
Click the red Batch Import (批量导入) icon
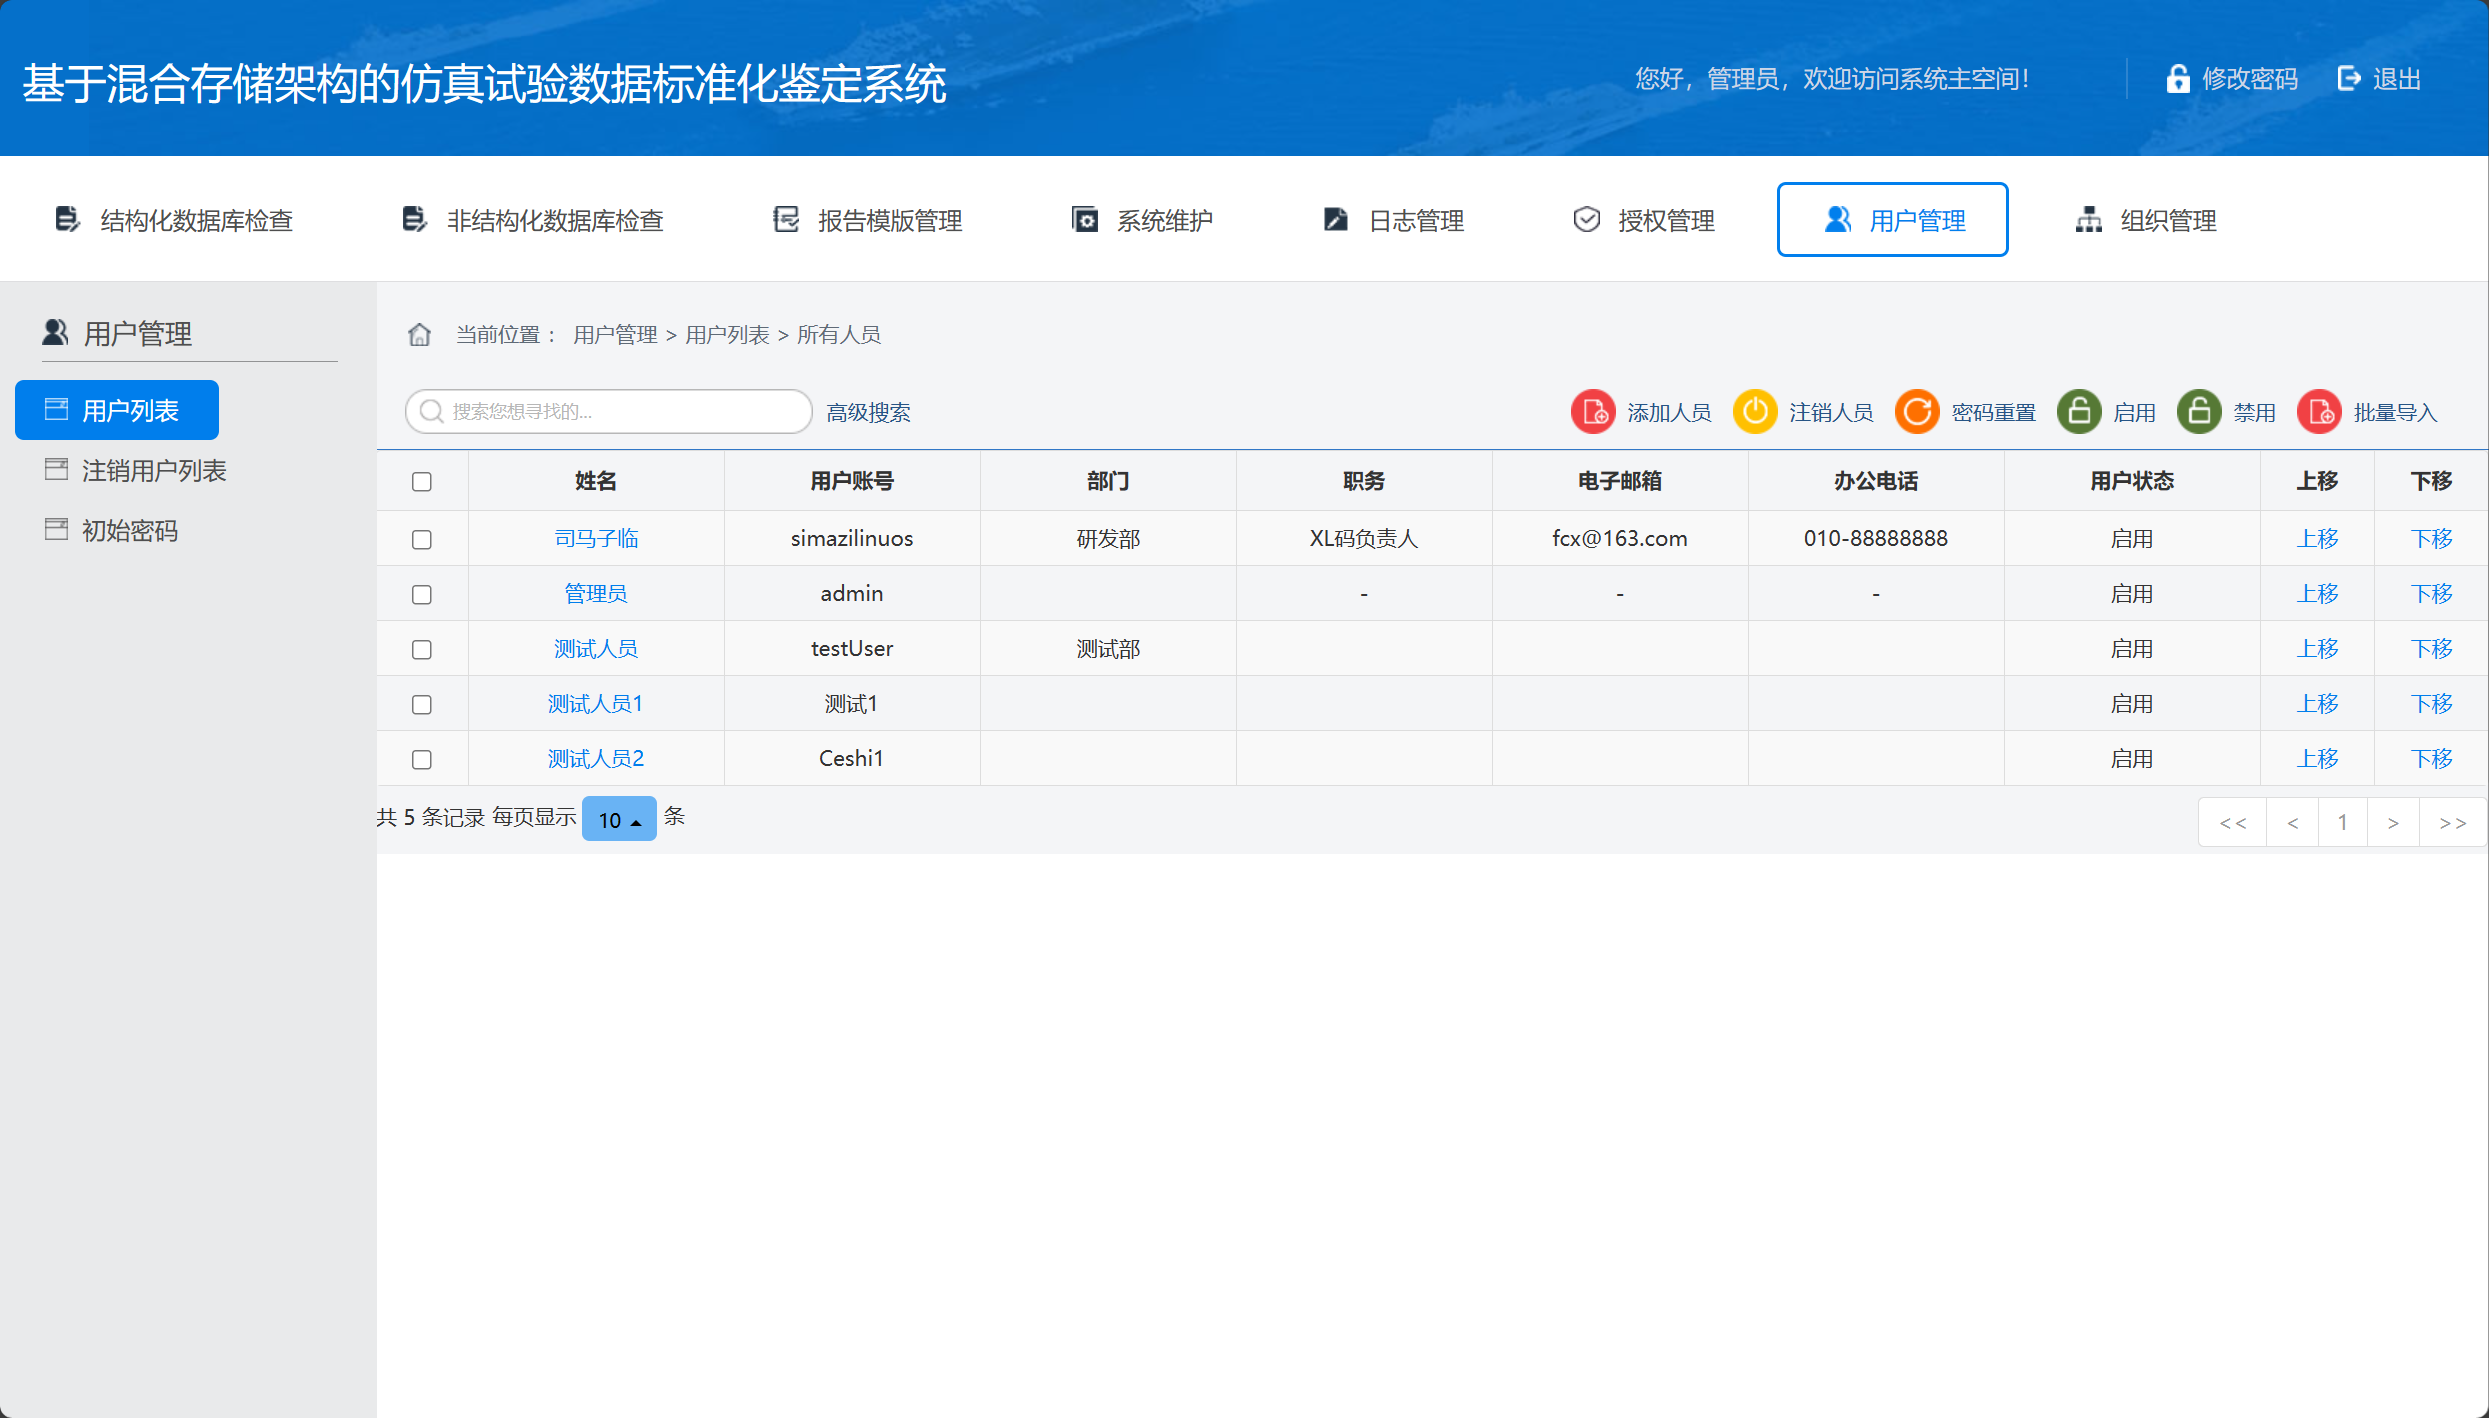click(x=2319, y=412)
